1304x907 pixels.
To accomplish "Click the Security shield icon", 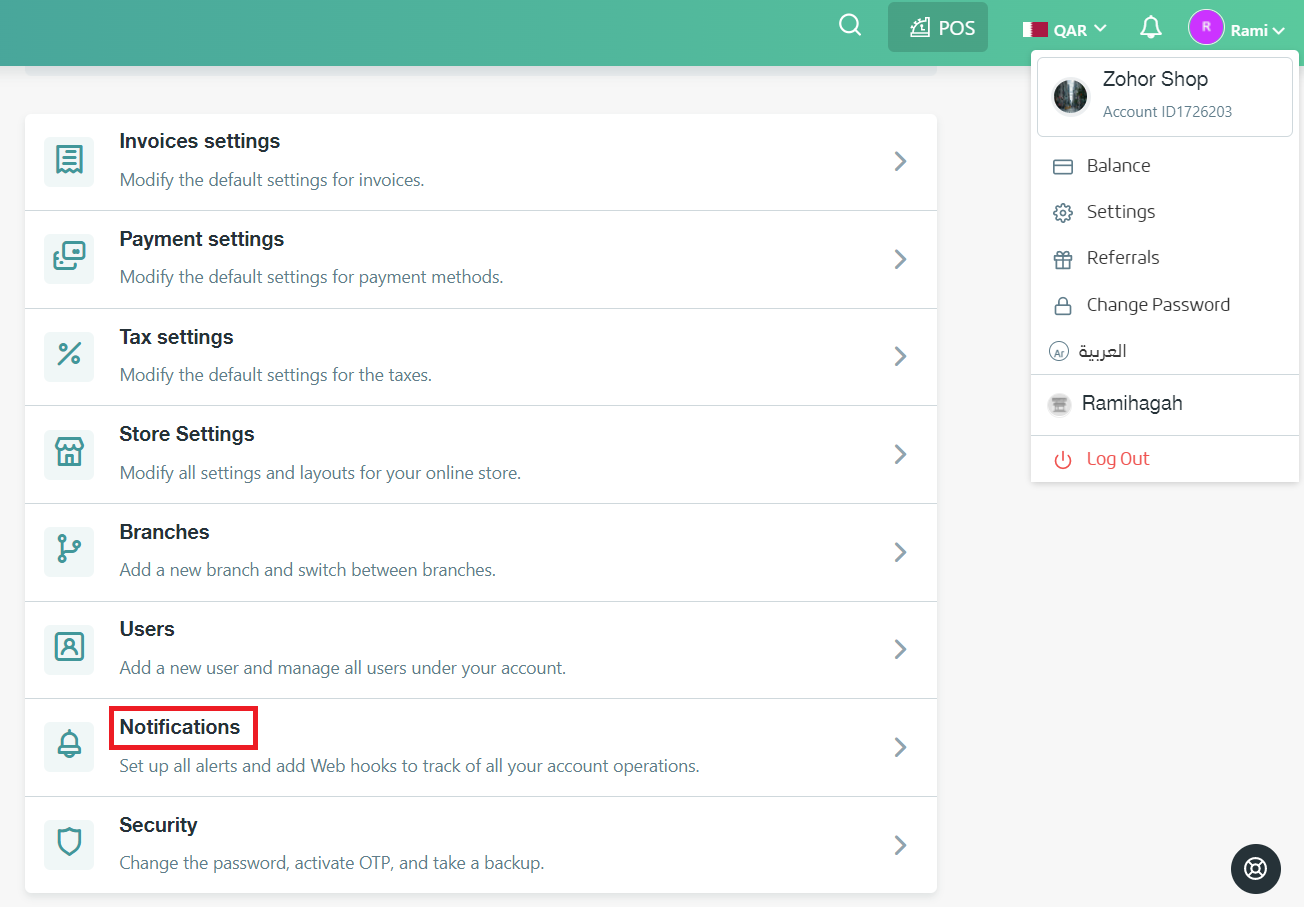I will (68, 844).
